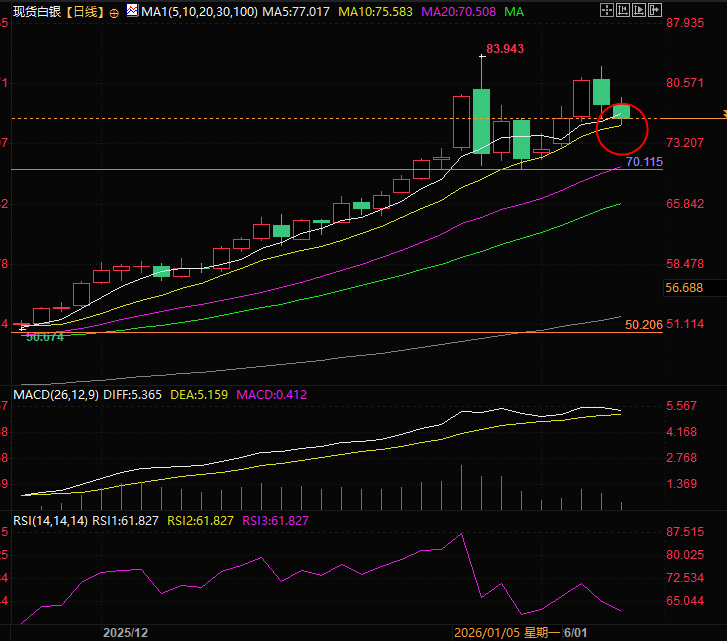The height and width of the screenshot is (641, 727).
Task: Click the 1.369 MACD axis label
Action: coord(682,484)
